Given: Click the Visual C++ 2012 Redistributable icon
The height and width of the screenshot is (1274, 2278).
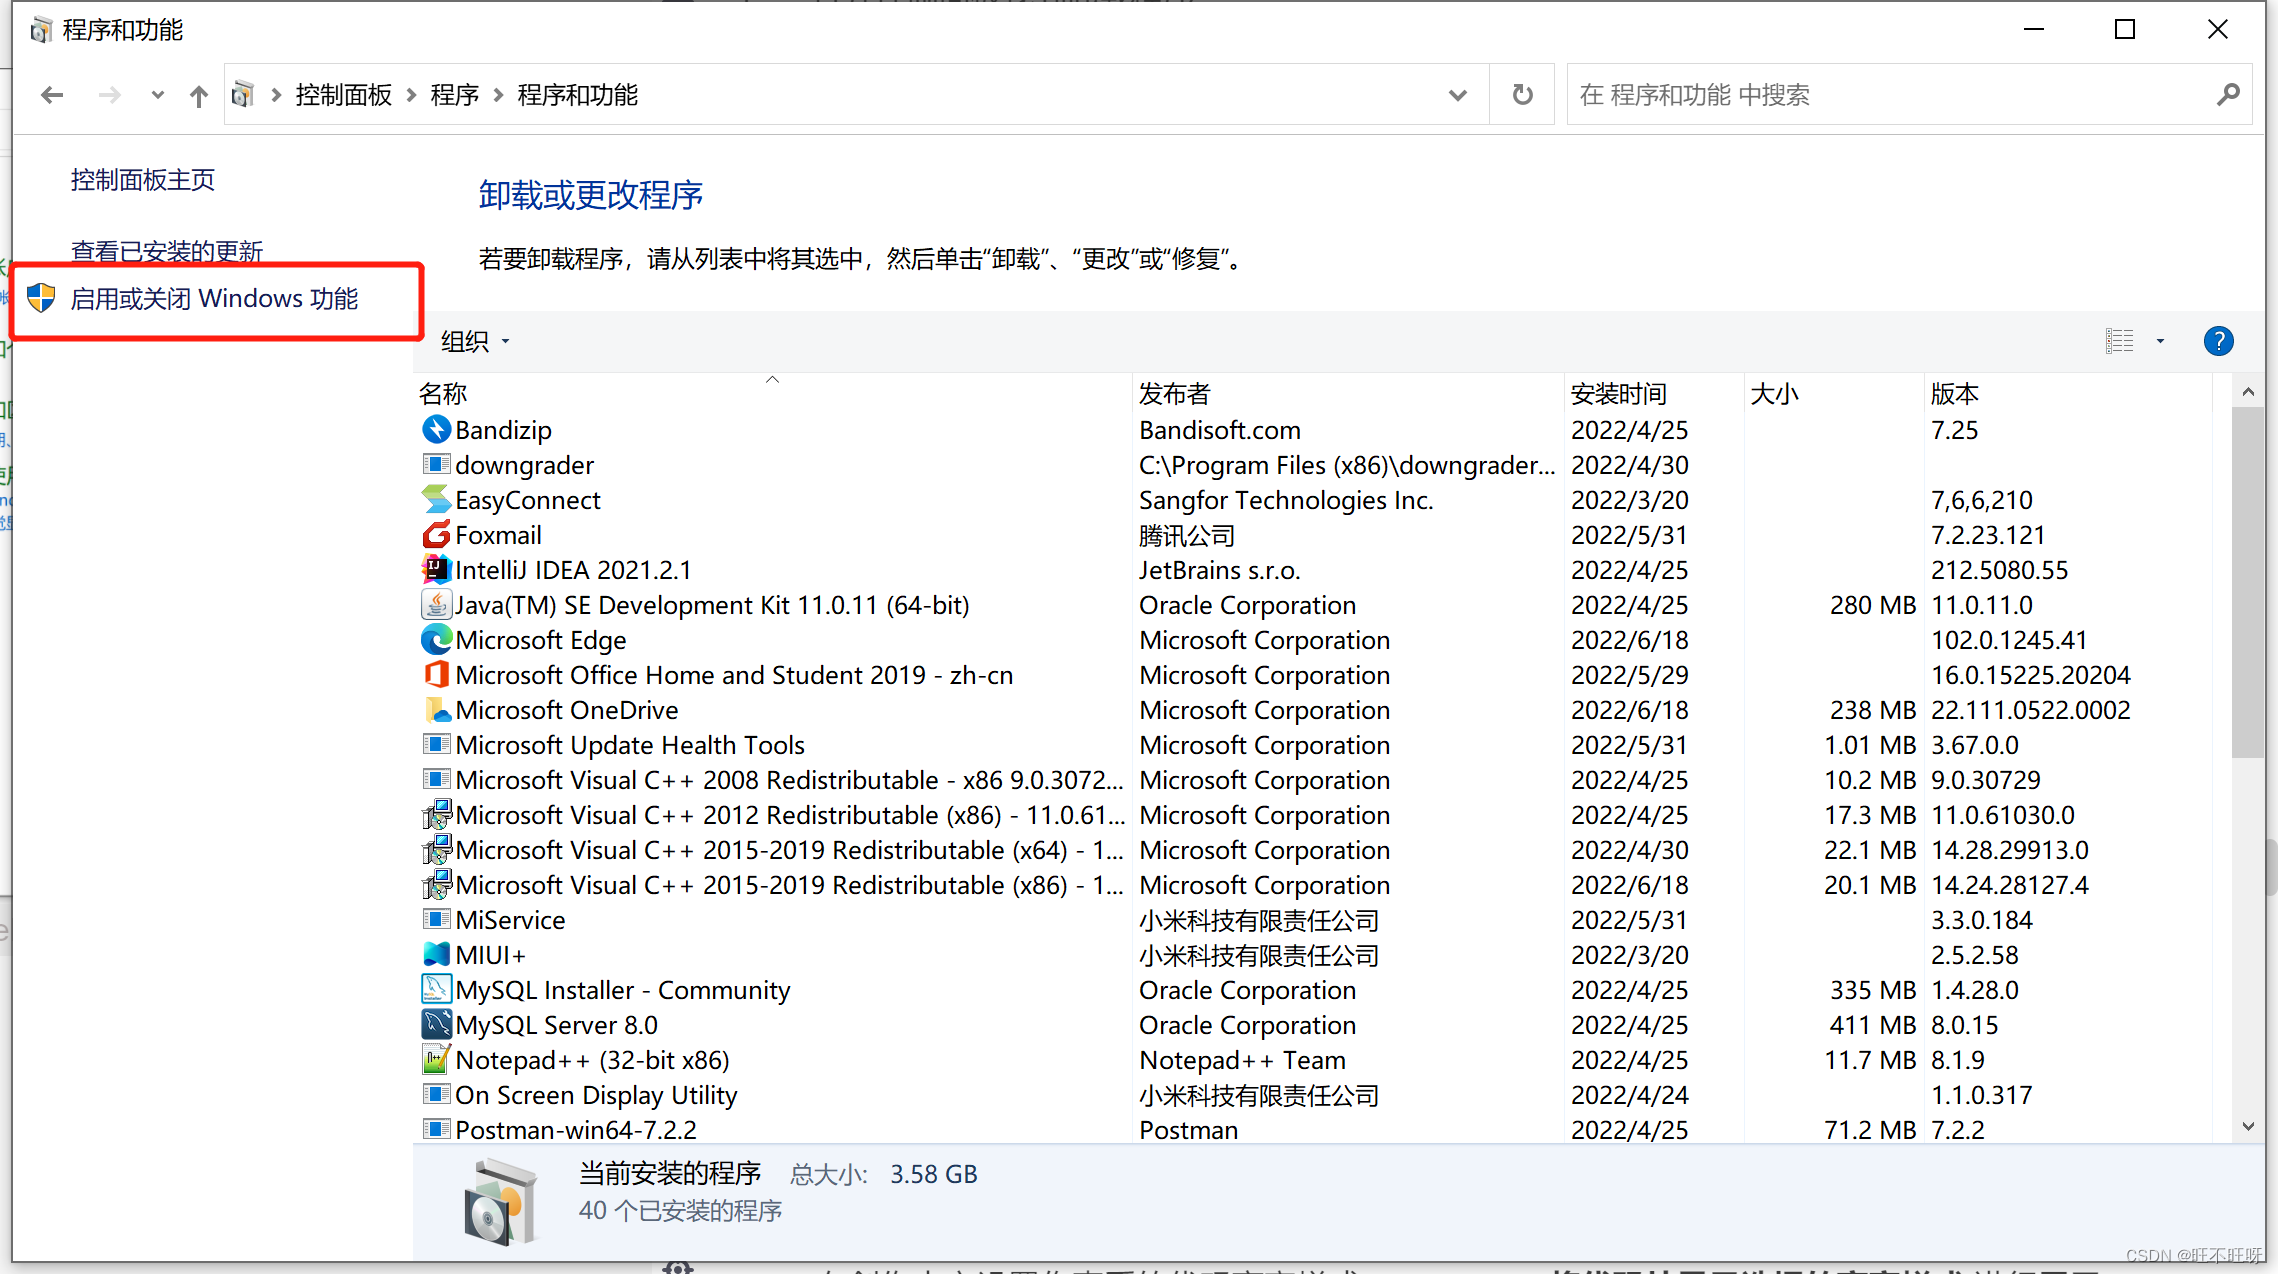Looking at the screenshot, I should [x=436, y=815].
